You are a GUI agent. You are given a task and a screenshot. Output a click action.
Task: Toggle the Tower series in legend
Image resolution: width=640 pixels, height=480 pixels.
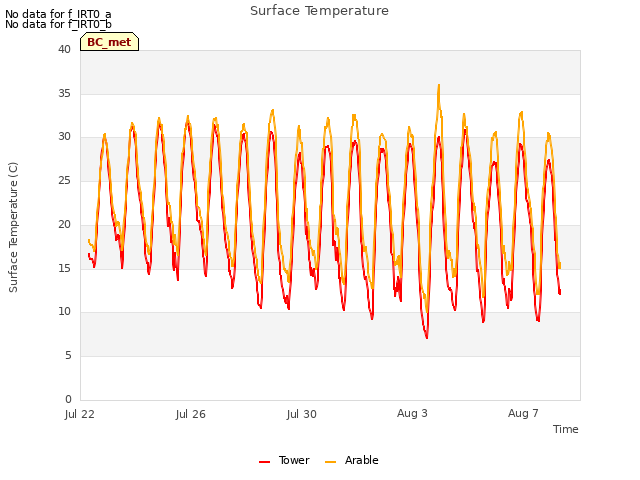coord(284,460)
